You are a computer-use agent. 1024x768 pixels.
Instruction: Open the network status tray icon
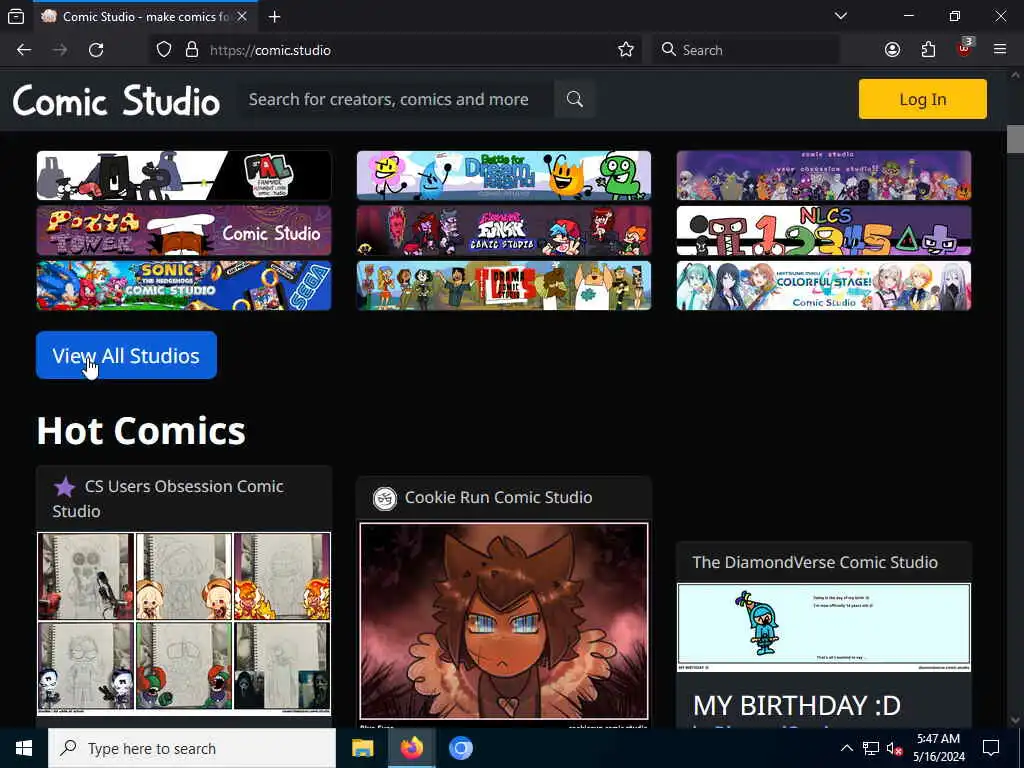[871, 748]
